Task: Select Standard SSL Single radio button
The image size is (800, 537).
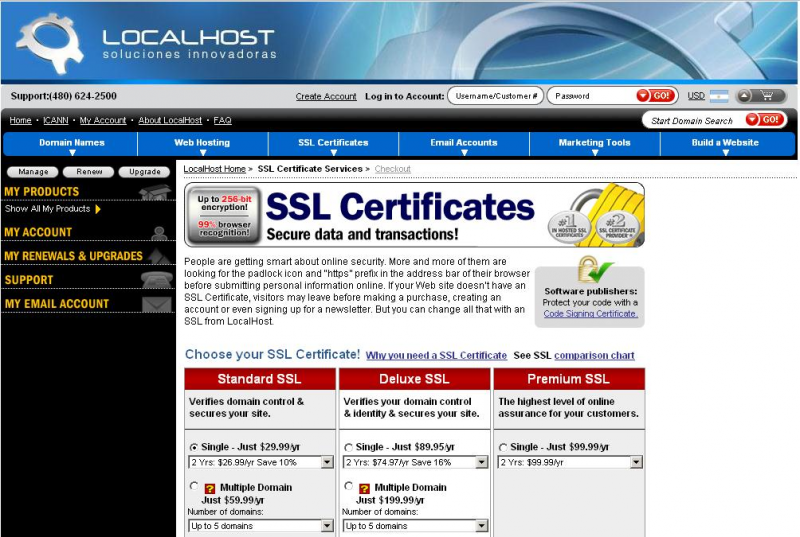Action: 193,447
